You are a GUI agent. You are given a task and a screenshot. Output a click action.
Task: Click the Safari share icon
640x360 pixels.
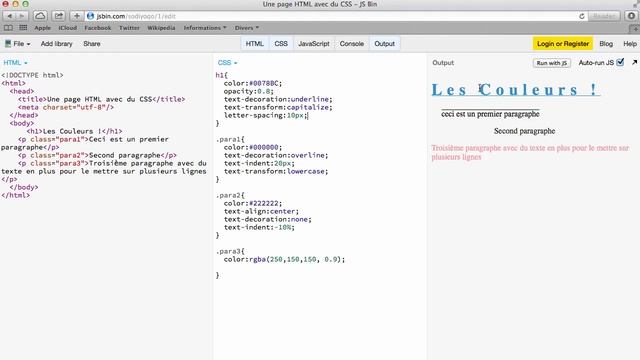[x=58, y=16]
